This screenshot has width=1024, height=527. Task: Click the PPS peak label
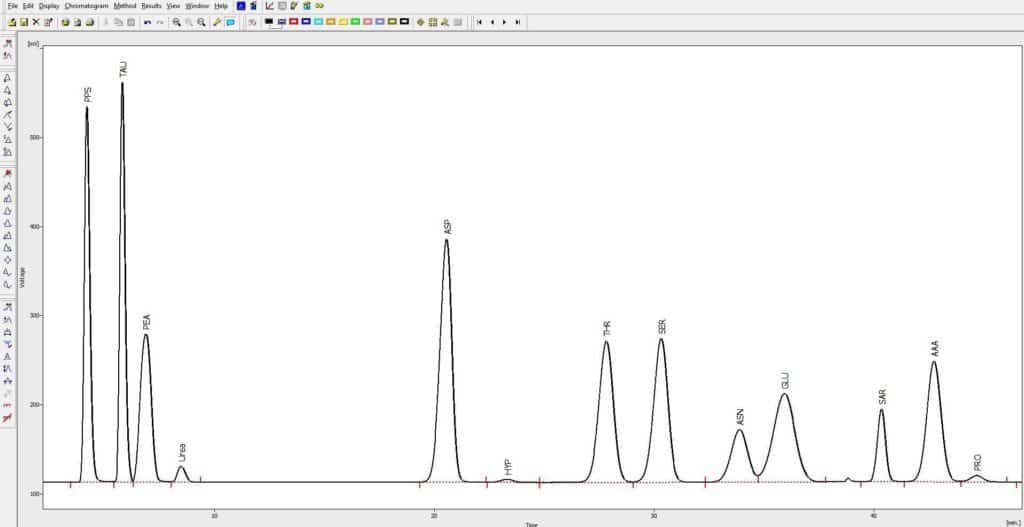(x=88, y=95)
